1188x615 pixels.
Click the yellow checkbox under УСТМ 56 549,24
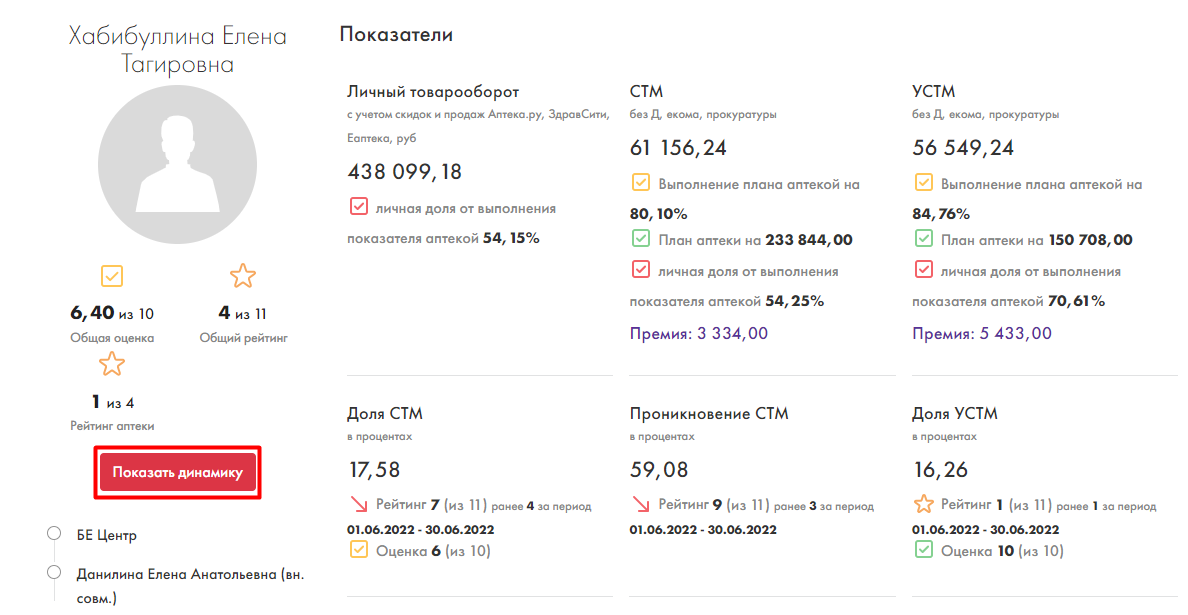[x=924, y=184]
